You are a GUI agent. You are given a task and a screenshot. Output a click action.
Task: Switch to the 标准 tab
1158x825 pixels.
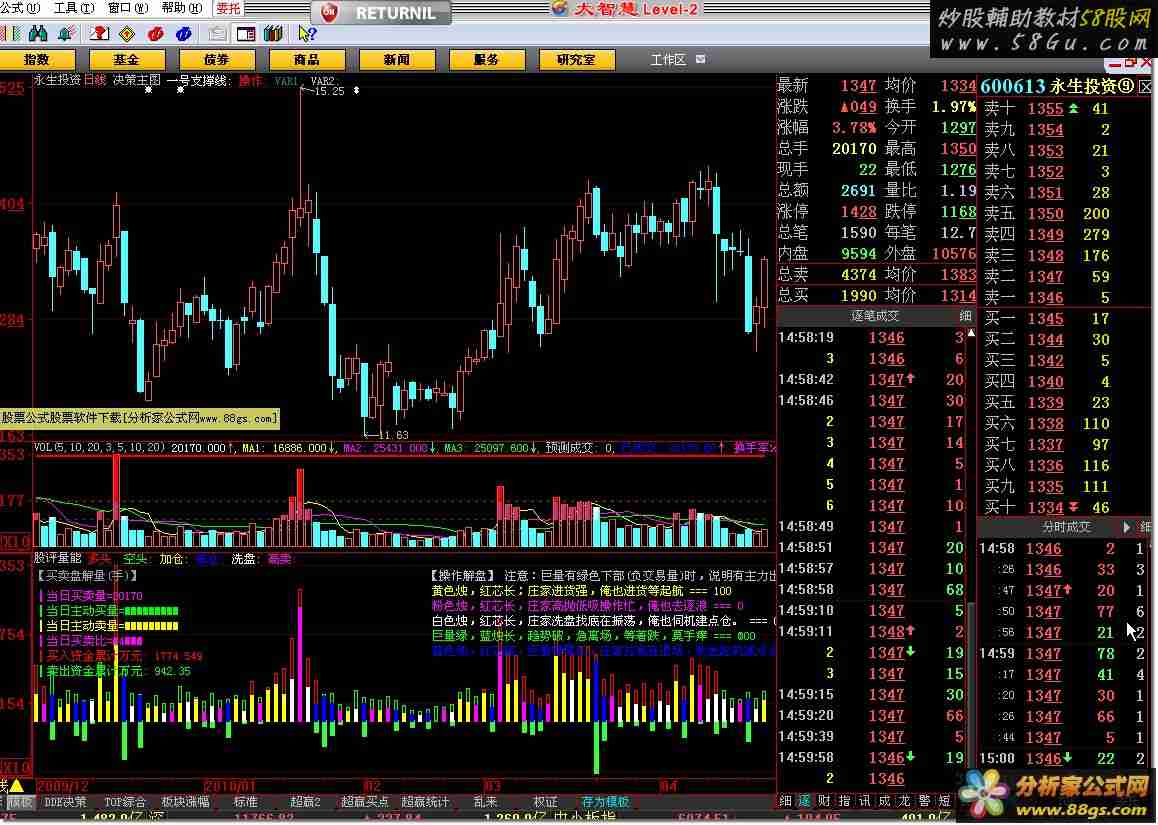point(246,802)
